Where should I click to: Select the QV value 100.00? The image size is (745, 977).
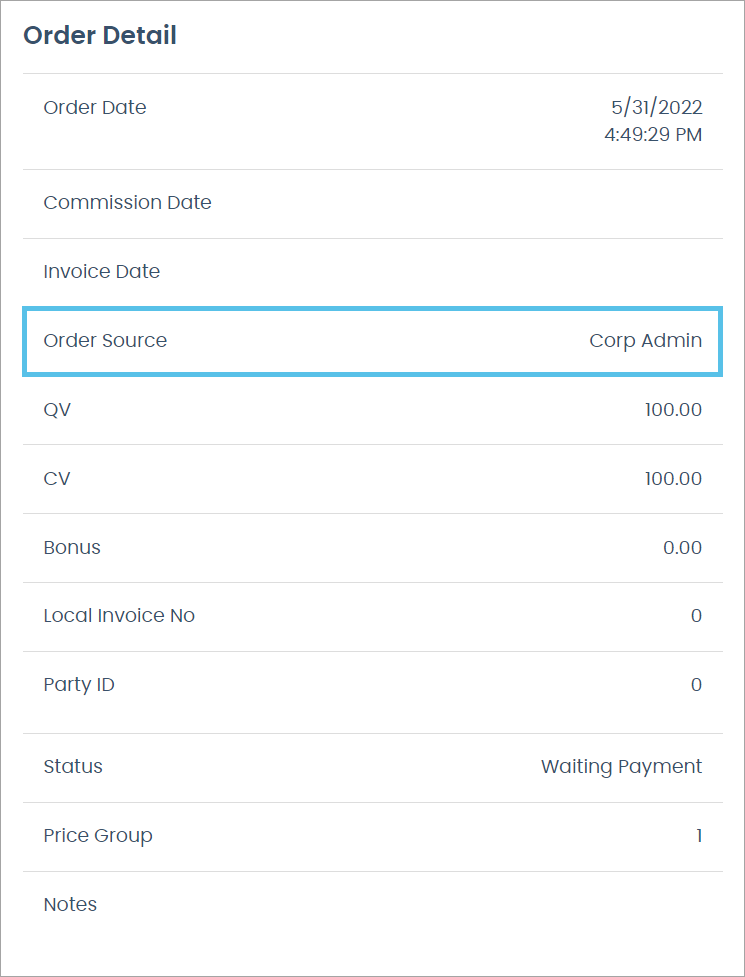[x=673, y=410]
